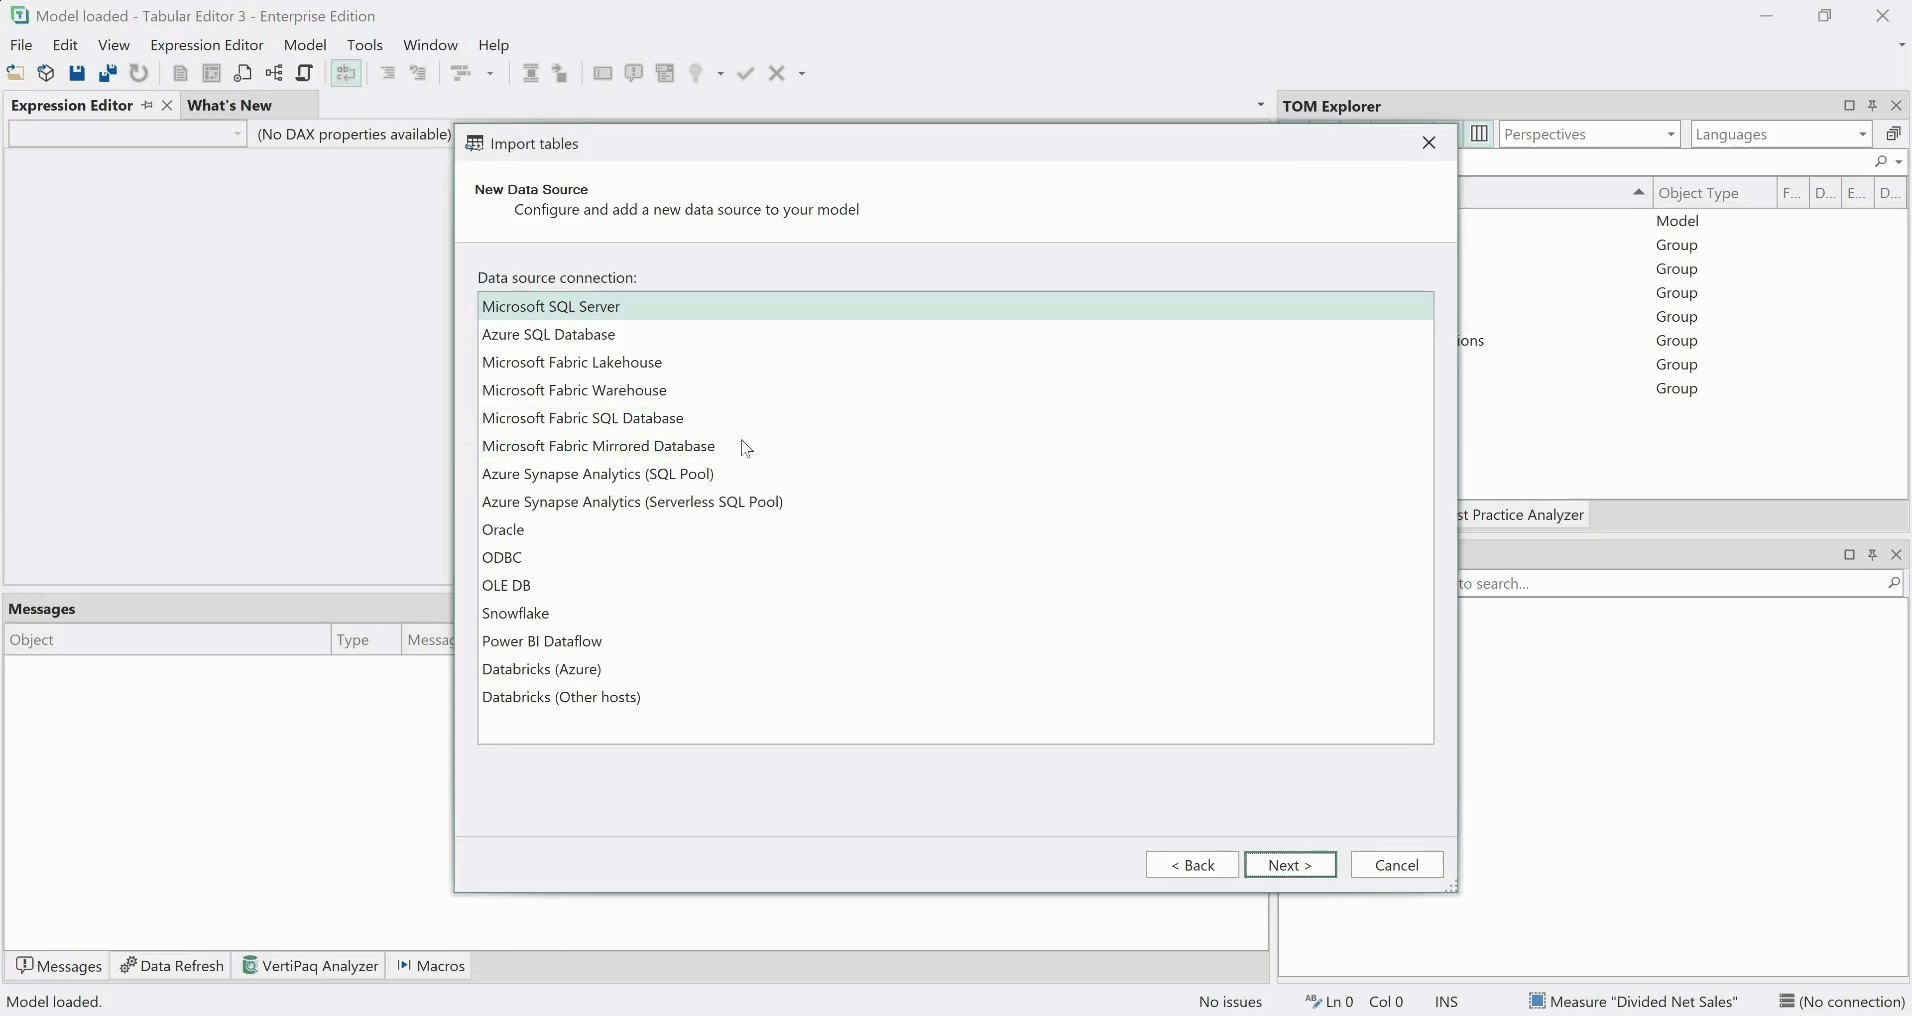
Task: Open the tab list dropdown arrow near What's New
Action: coord(1260,105)
